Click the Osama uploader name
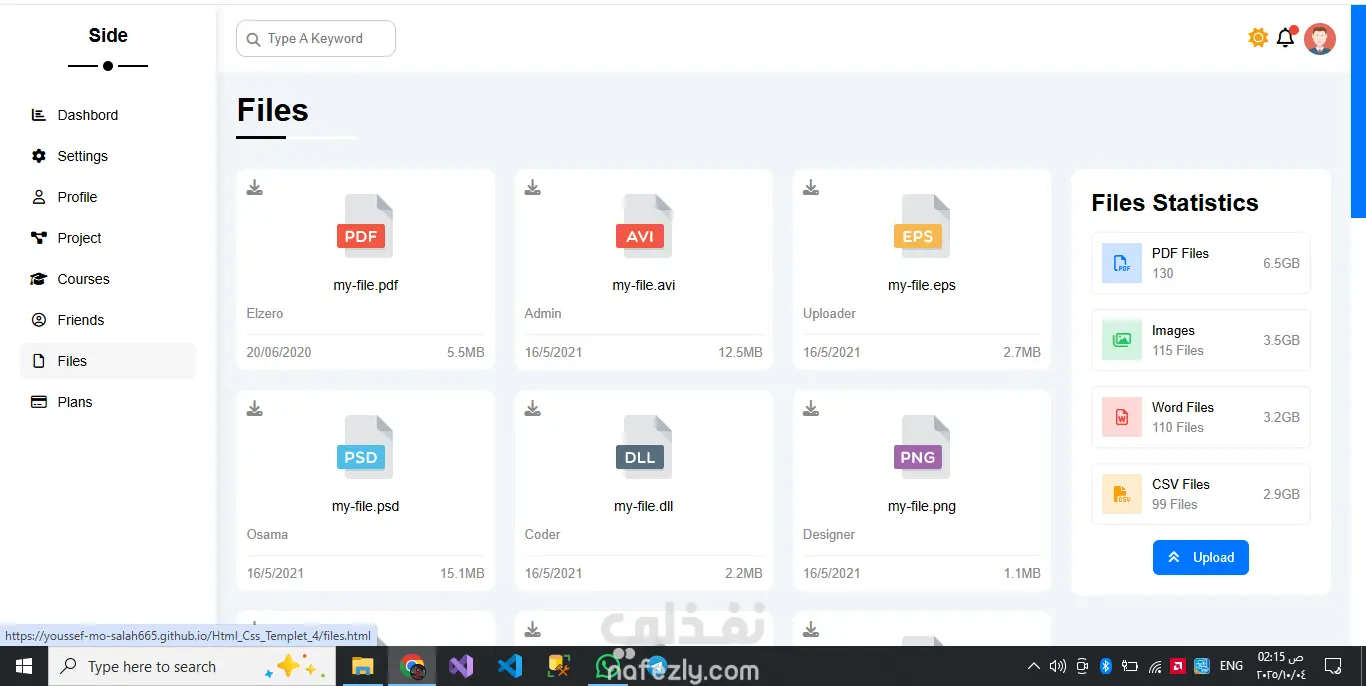The image size is (1366, 686). click(267, 534)
